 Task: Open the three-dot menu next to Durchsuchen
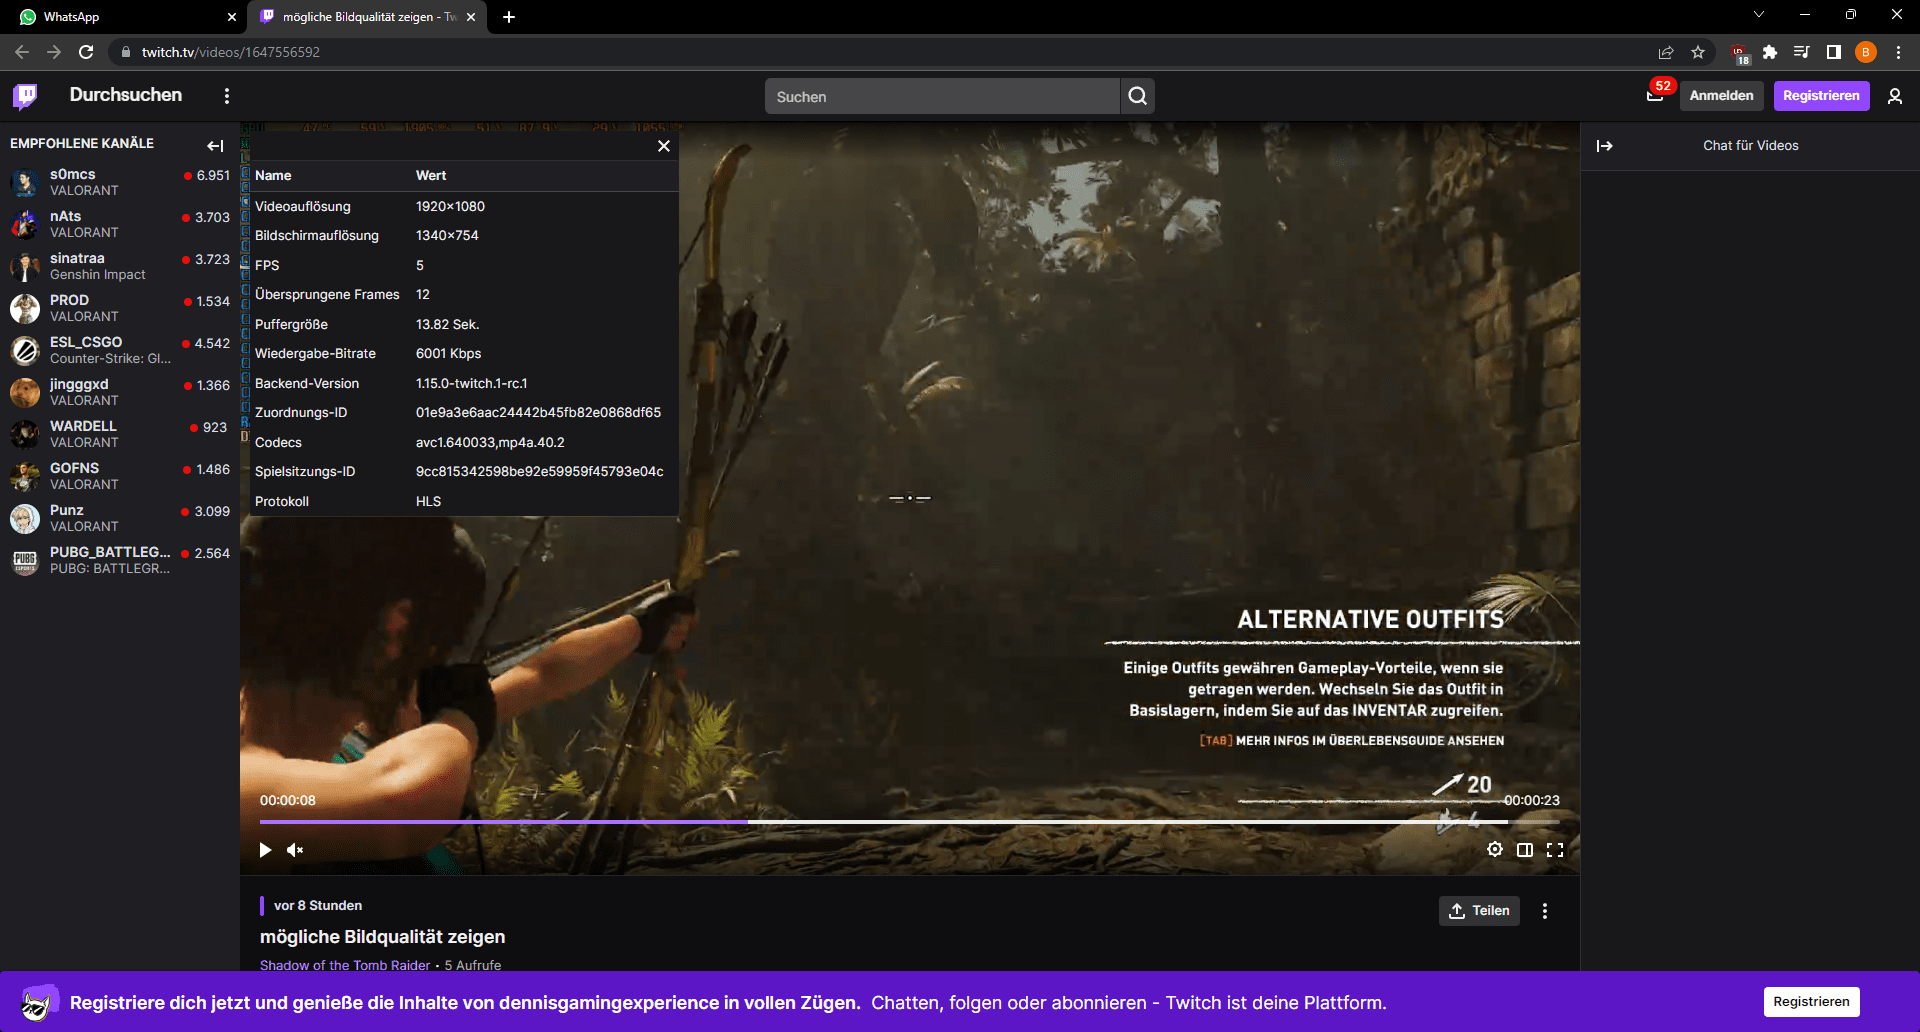point(227,96)
